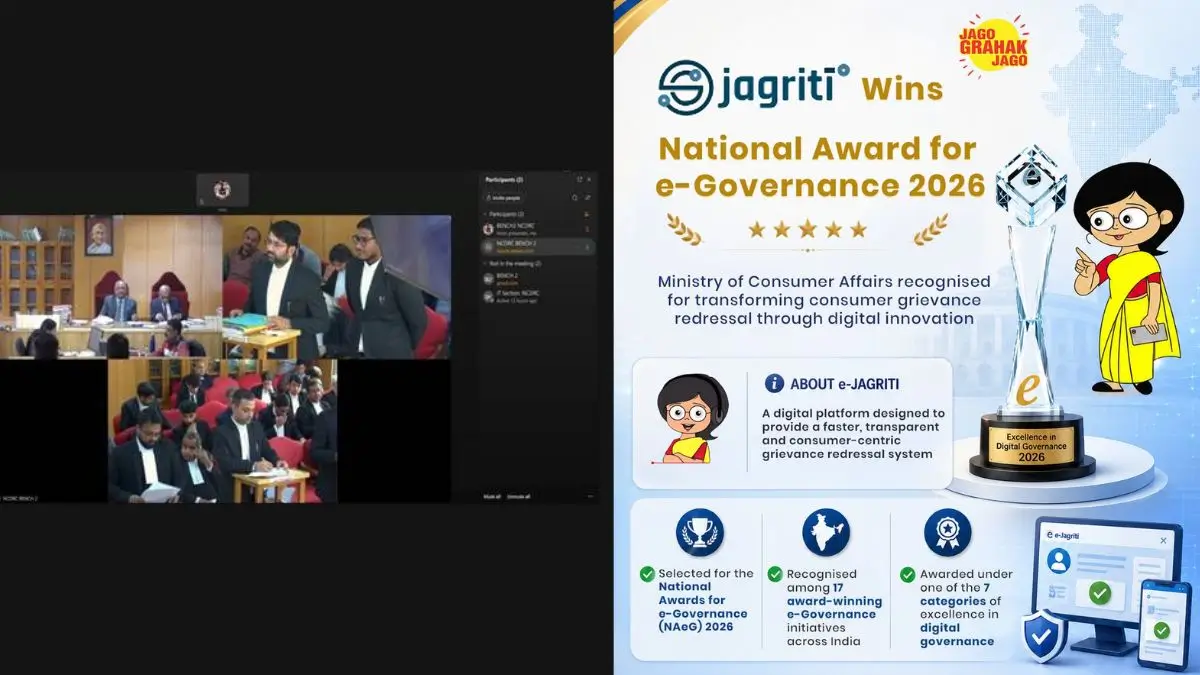This screenshot has height=675, width=1200.
Task: Click the sort icon beside the search icon
Action: 588,197
